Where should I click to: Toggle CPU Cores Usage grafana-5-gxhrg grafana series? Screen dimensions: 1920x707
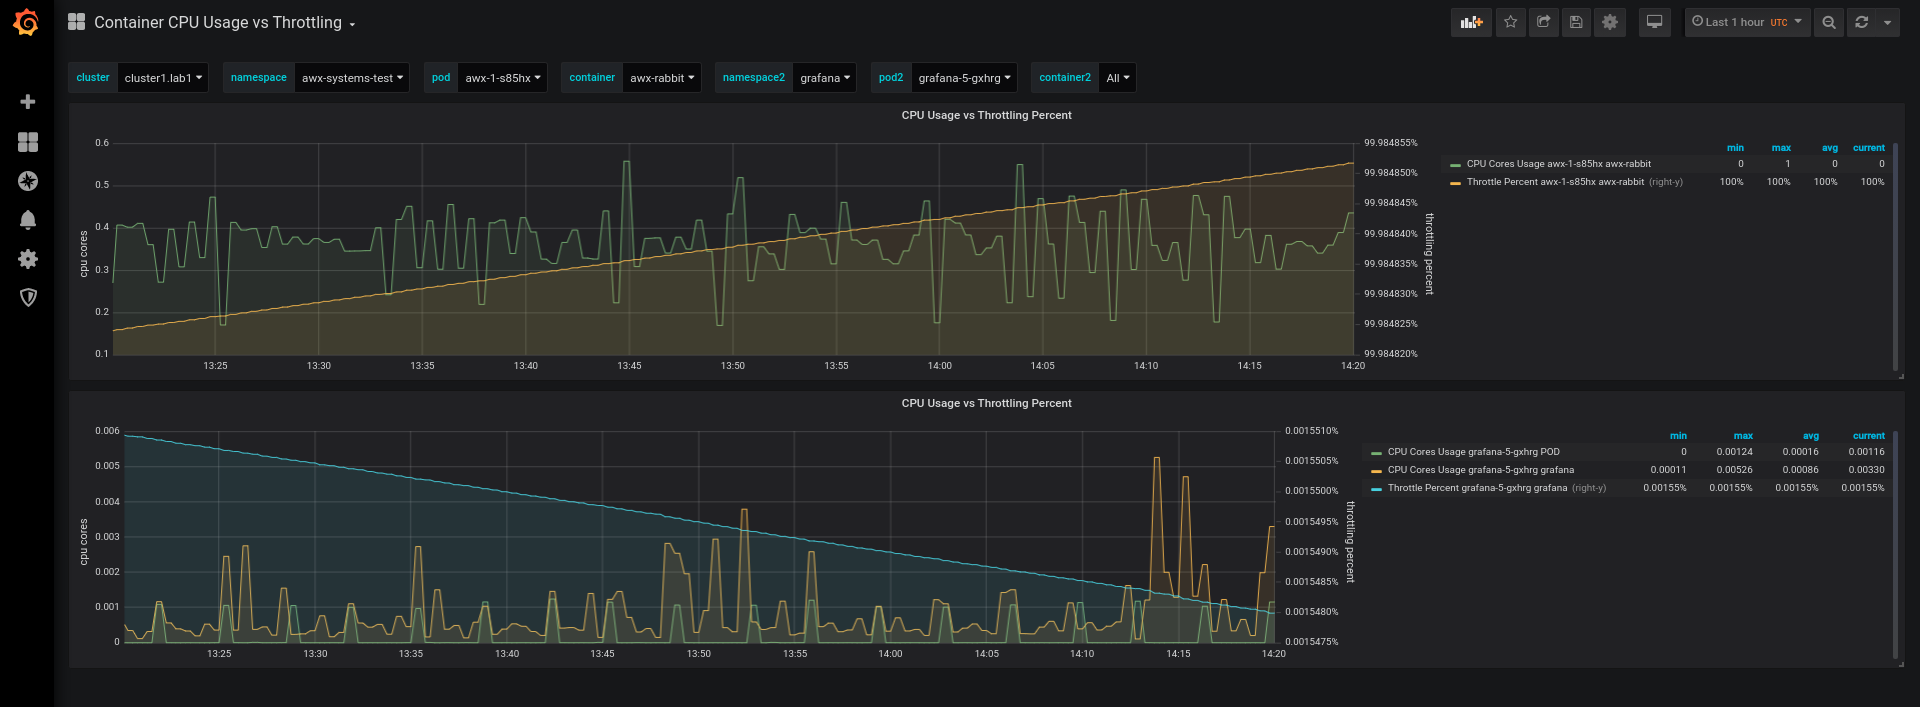[1480, 470]
